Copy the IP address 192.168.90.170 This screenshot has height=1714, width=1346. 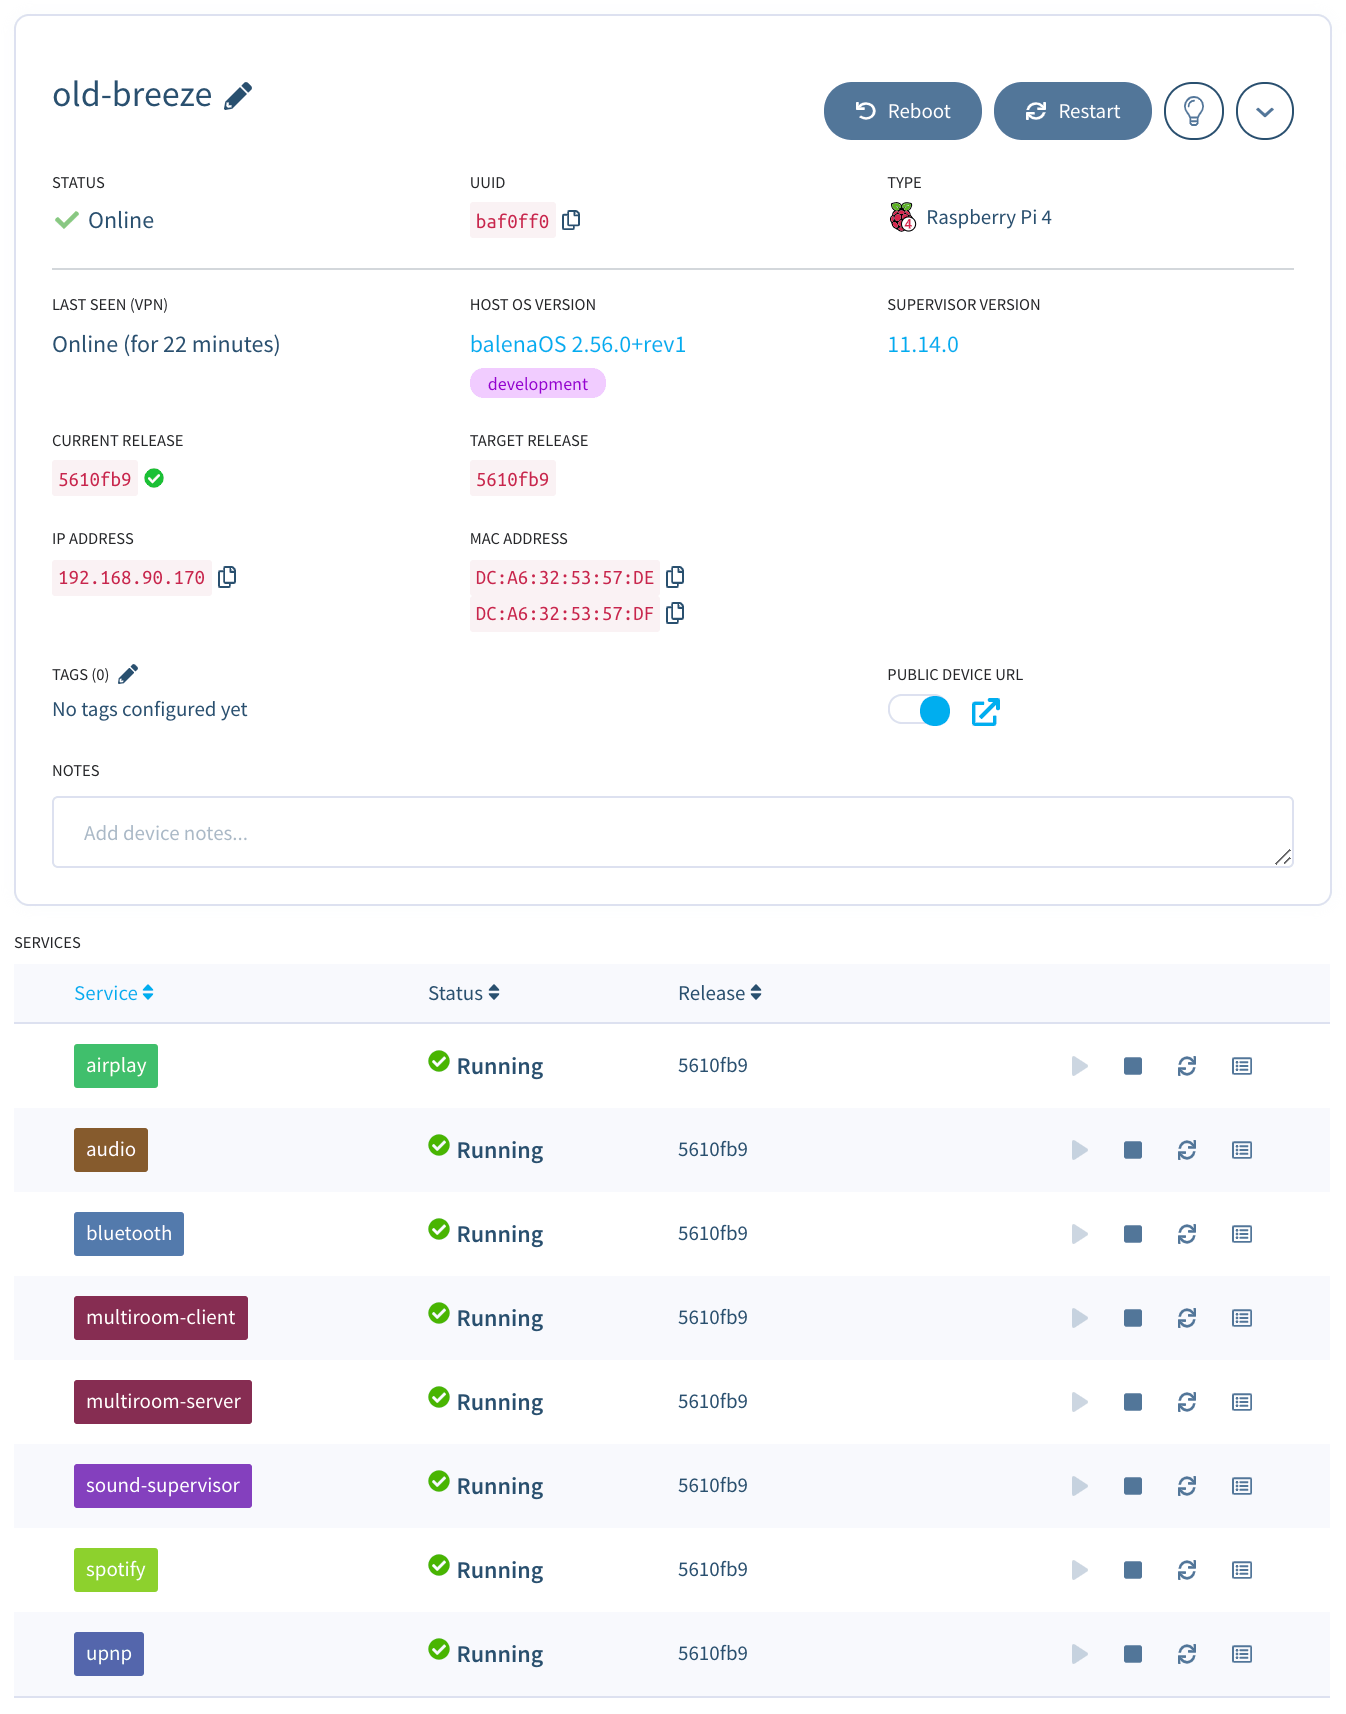click(x=227, y=577)
